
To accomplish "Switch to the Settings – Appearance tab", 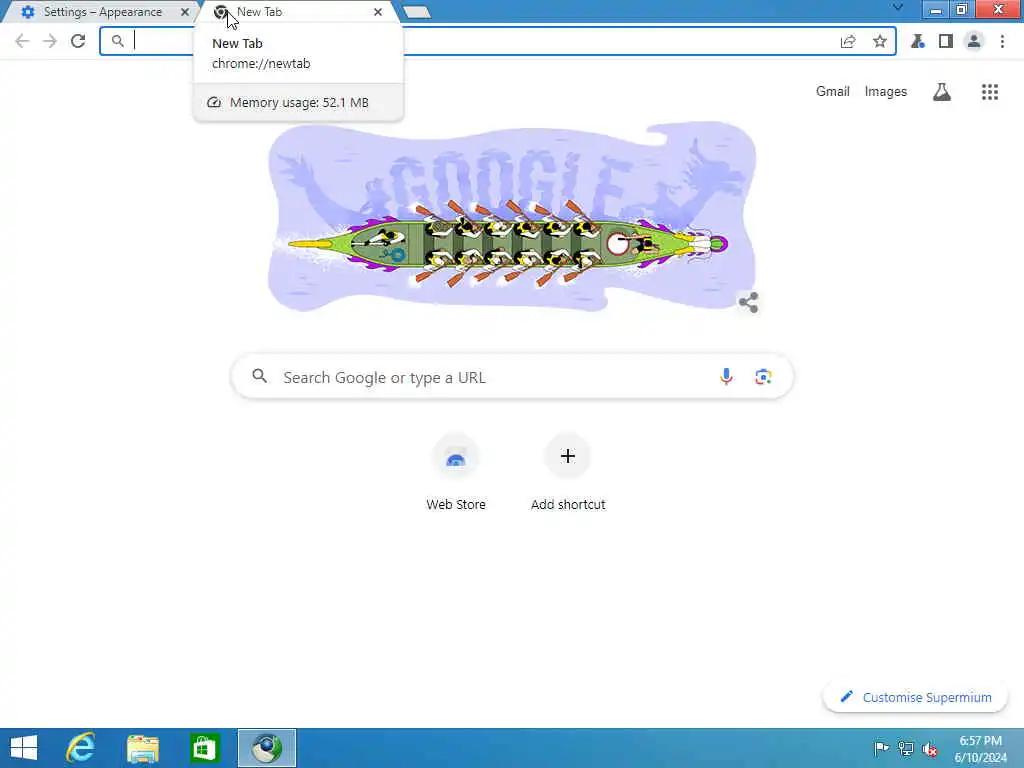I will pos(101,12).
